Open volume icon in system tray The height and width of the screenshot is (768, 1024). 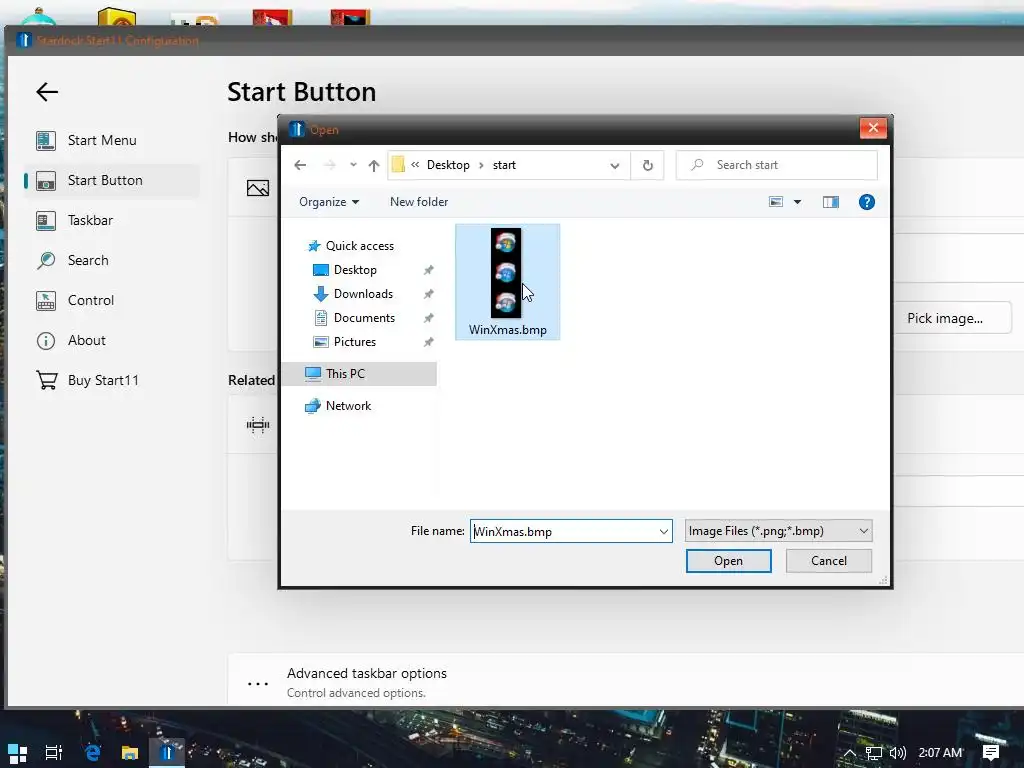(x=898, y=753)
